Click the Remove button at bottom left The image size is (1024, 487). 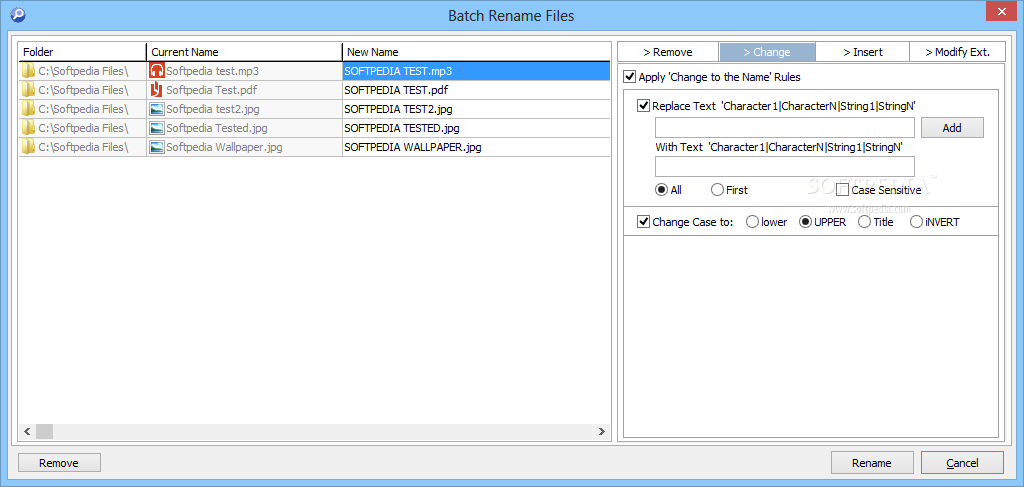pyautogui.click(x=59, y=463)
